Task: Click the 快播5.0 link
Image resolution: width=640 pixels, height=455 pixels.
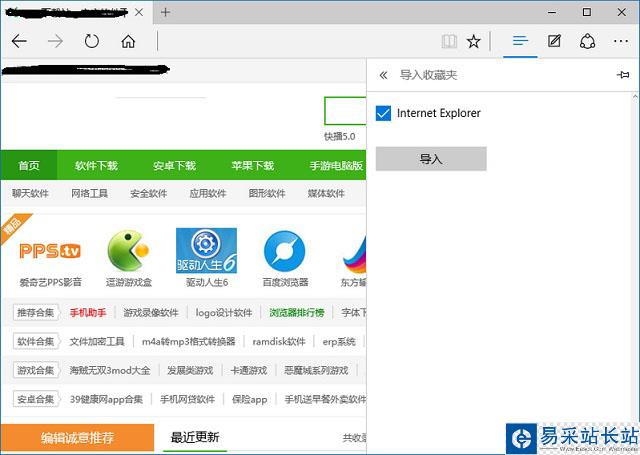Action: [x=340, y=136]
